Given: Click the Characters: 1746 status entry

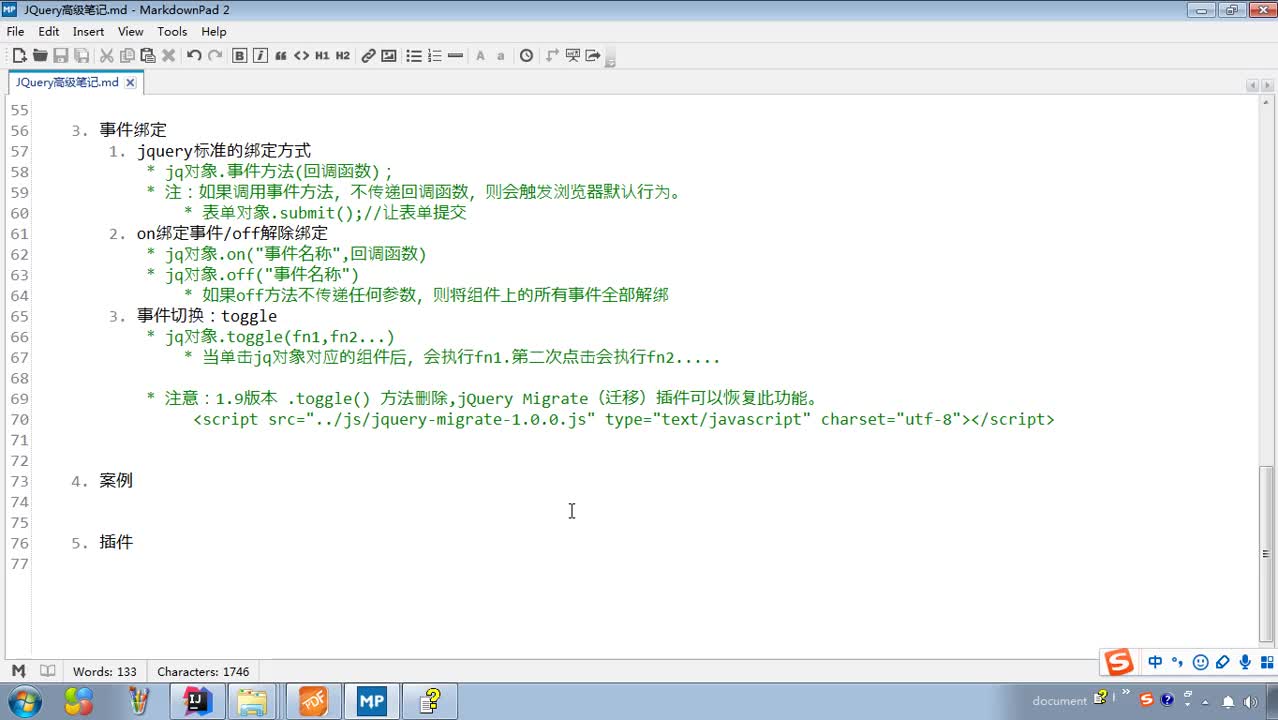Looking at the screenshot, I should coord(203,672).
